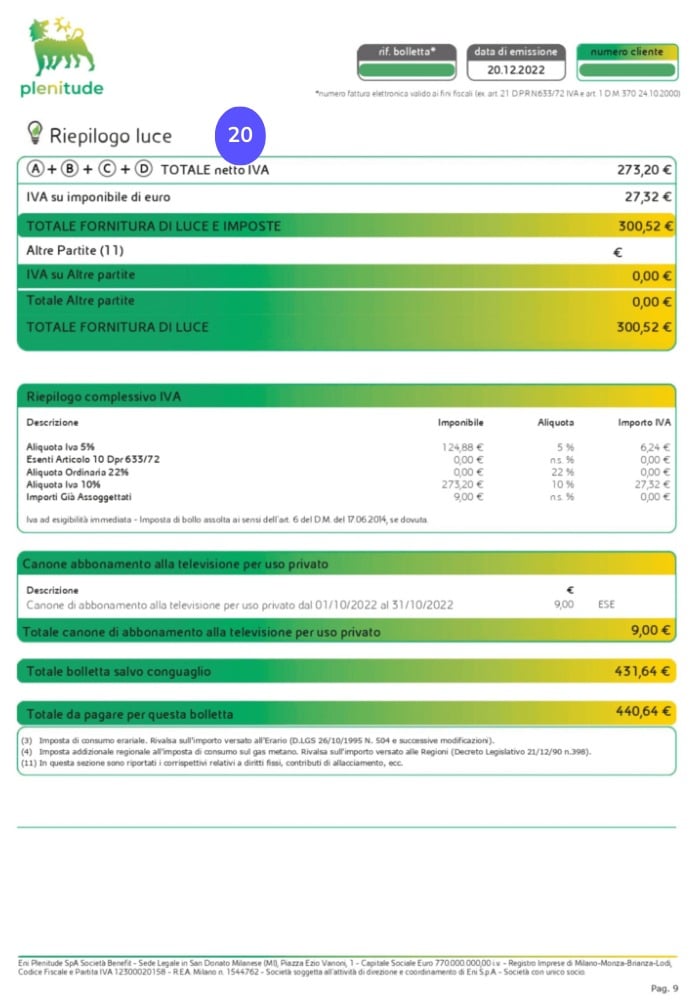Click the Totale da pagare amount 440,64 €
The height and width of the screenshot is (1000, 700).
(x=642, y=712)
